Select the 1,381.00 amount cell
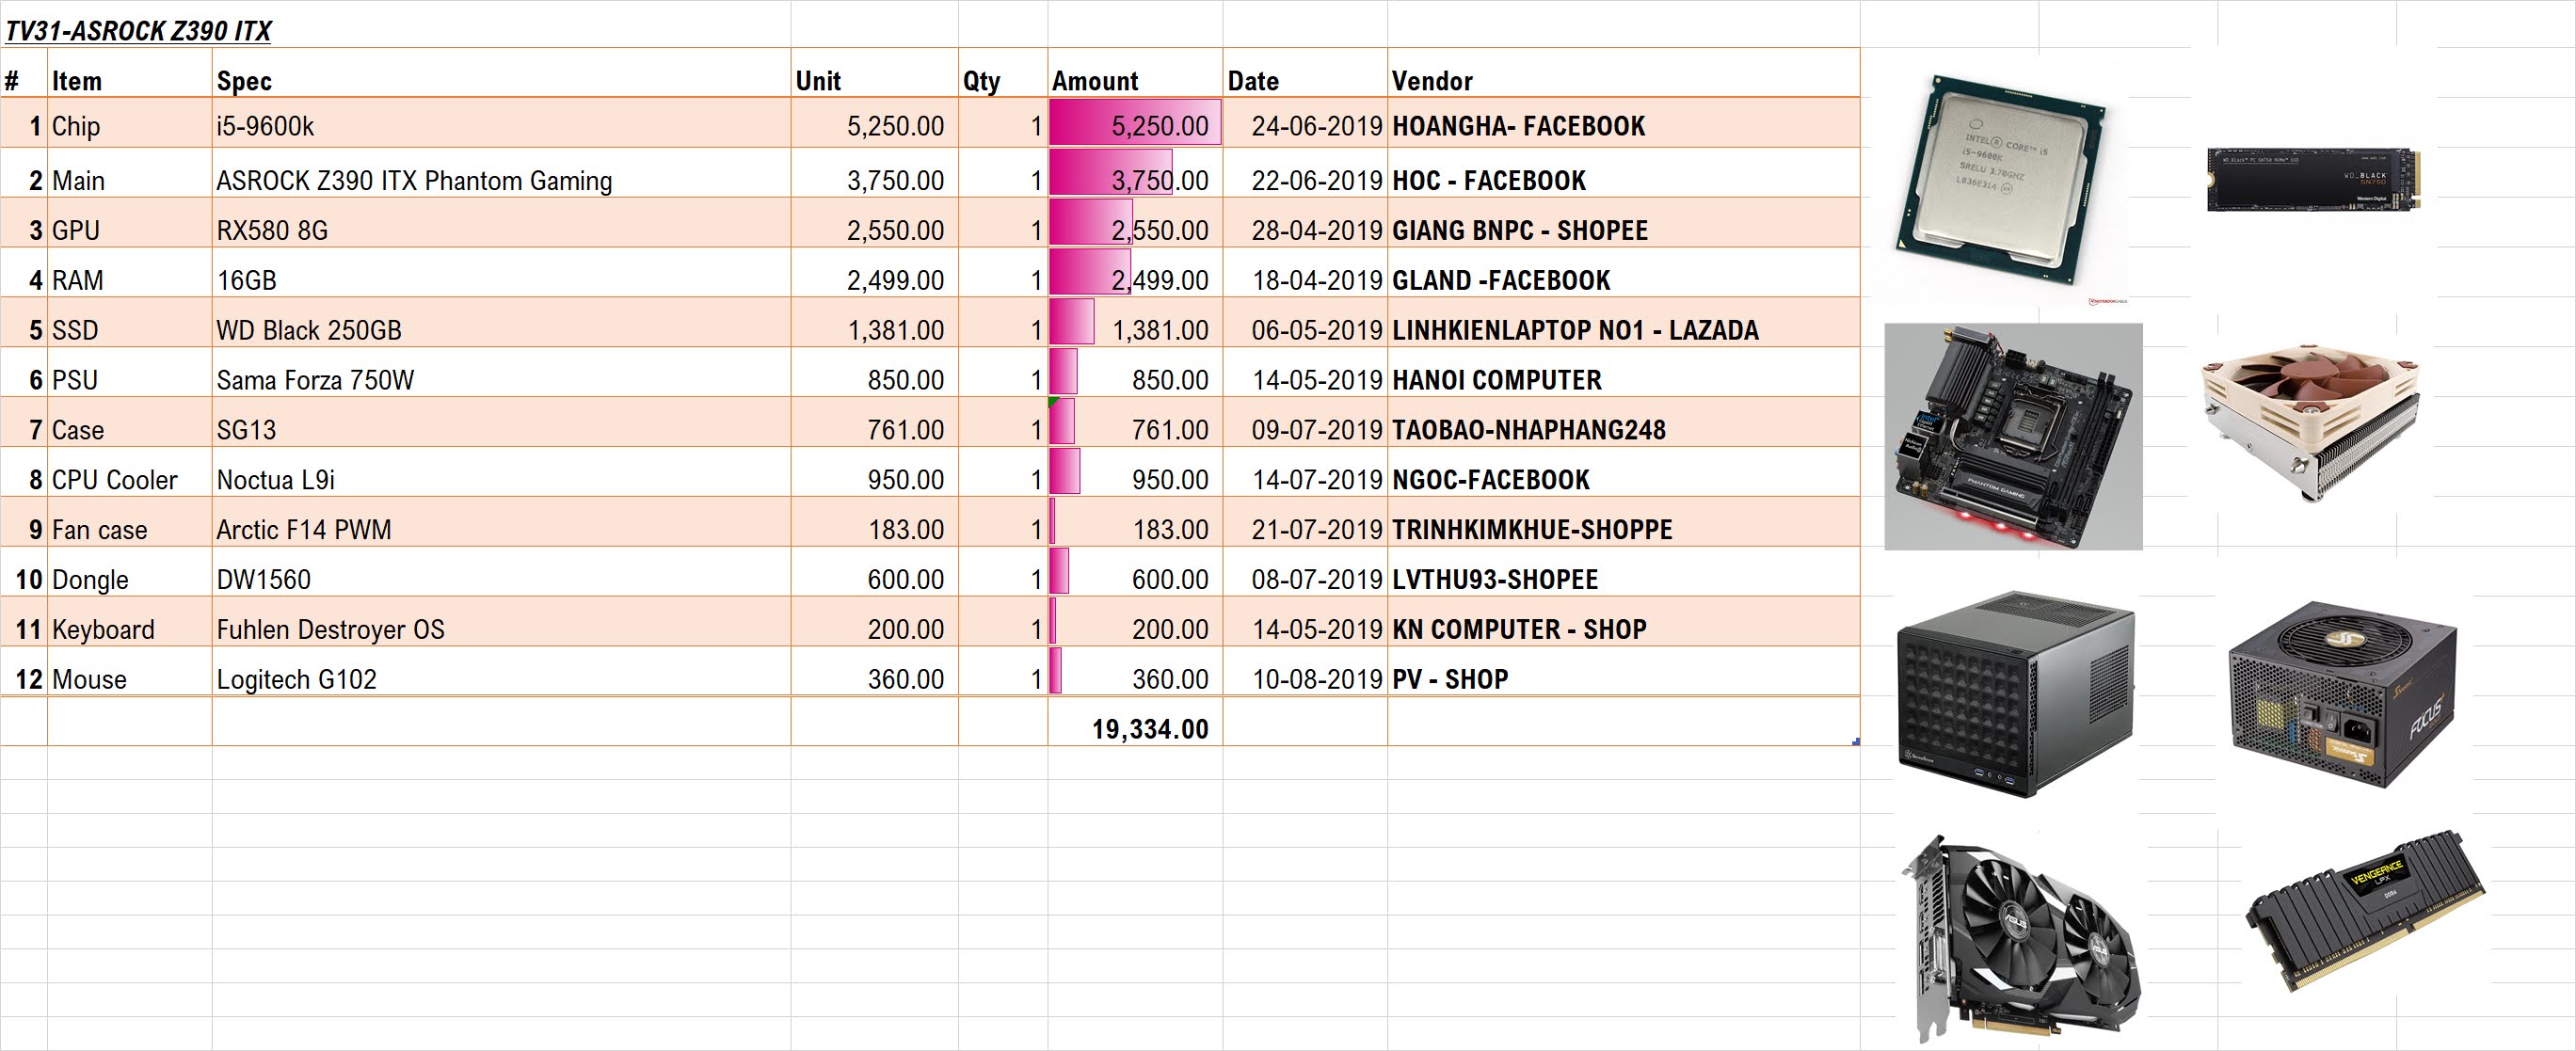The height and width of the screenshot is (1051, 2576). tap(1135, 324)
